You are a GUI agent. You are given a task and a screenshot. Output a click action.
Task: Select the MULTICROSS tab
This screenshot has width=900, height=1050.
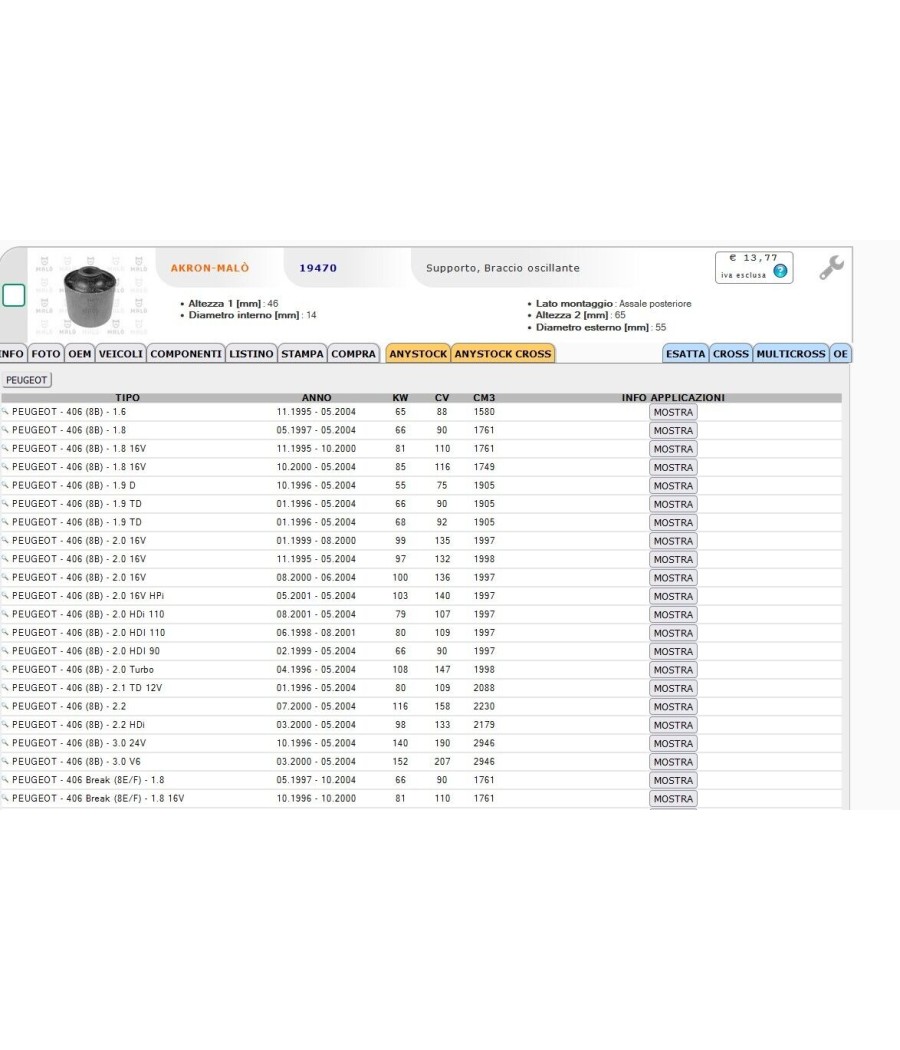(791, 354)
